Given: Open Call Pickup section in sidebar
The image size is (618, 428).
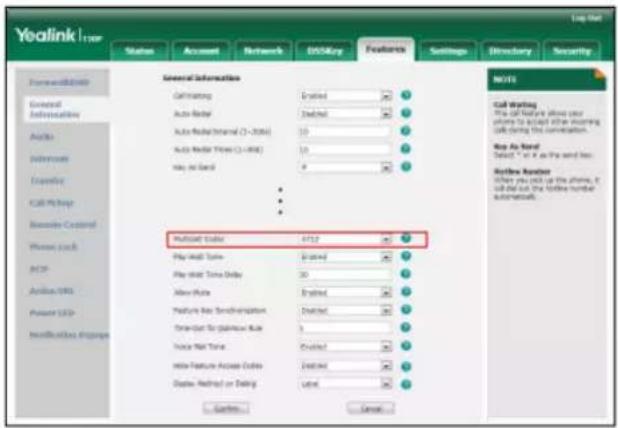Looking at the screenshot, I should click(x=52, y=203).
